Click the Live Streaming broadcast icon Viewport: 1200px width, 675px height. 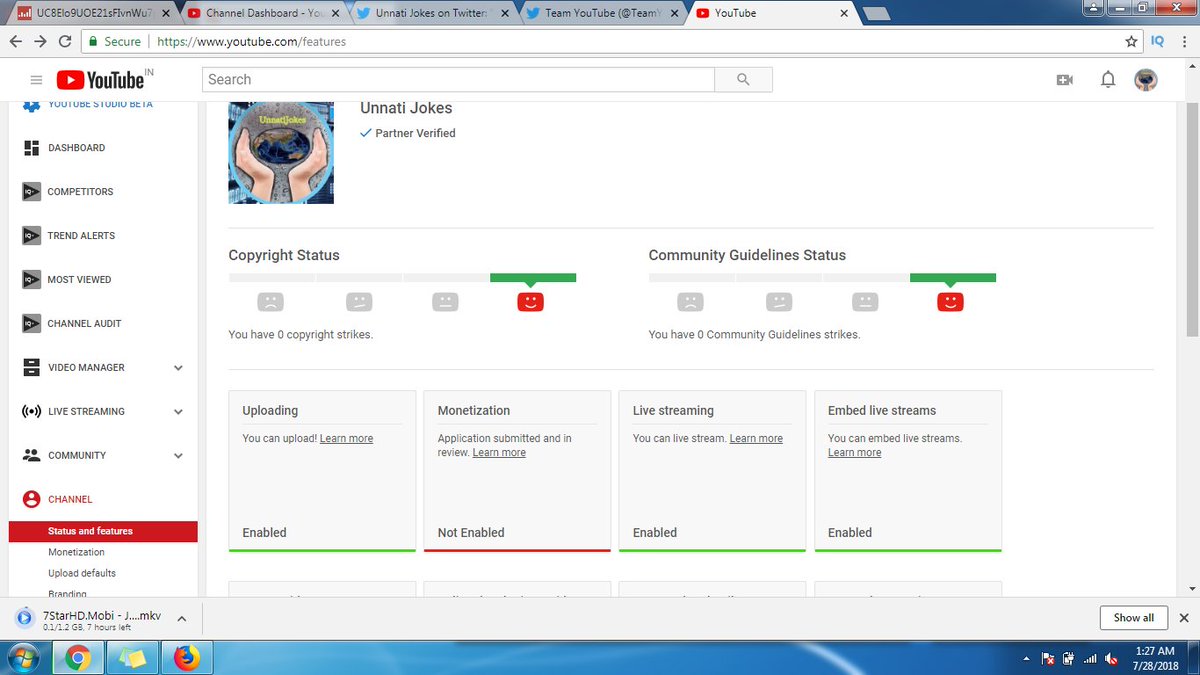[31, 411]
